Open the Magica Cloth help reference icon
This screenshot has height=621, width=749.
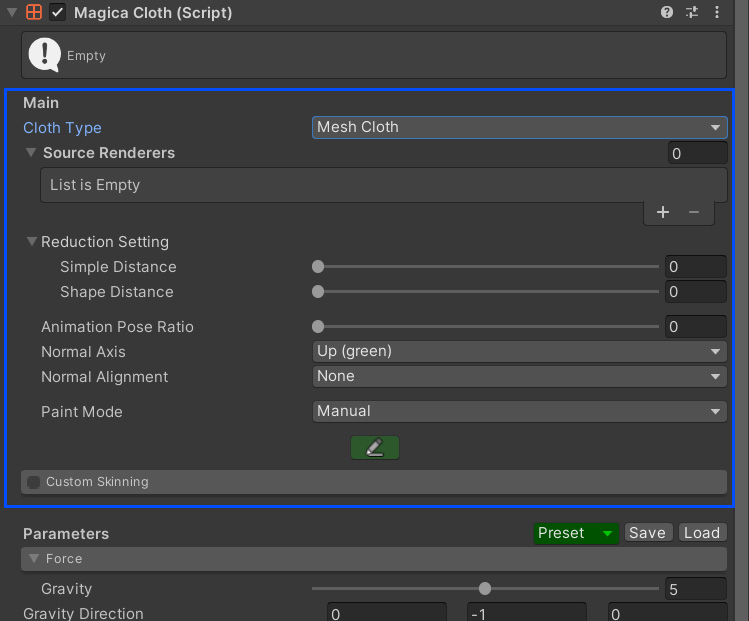667,12
